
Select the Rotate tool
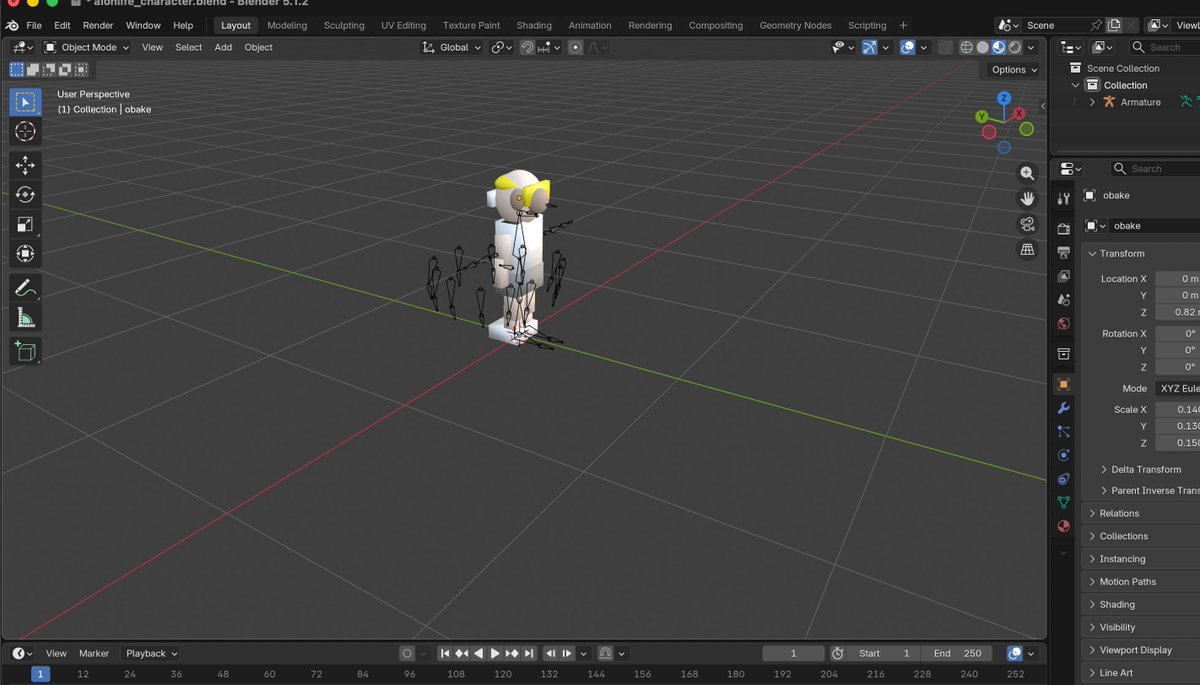(x=26, y=195)
